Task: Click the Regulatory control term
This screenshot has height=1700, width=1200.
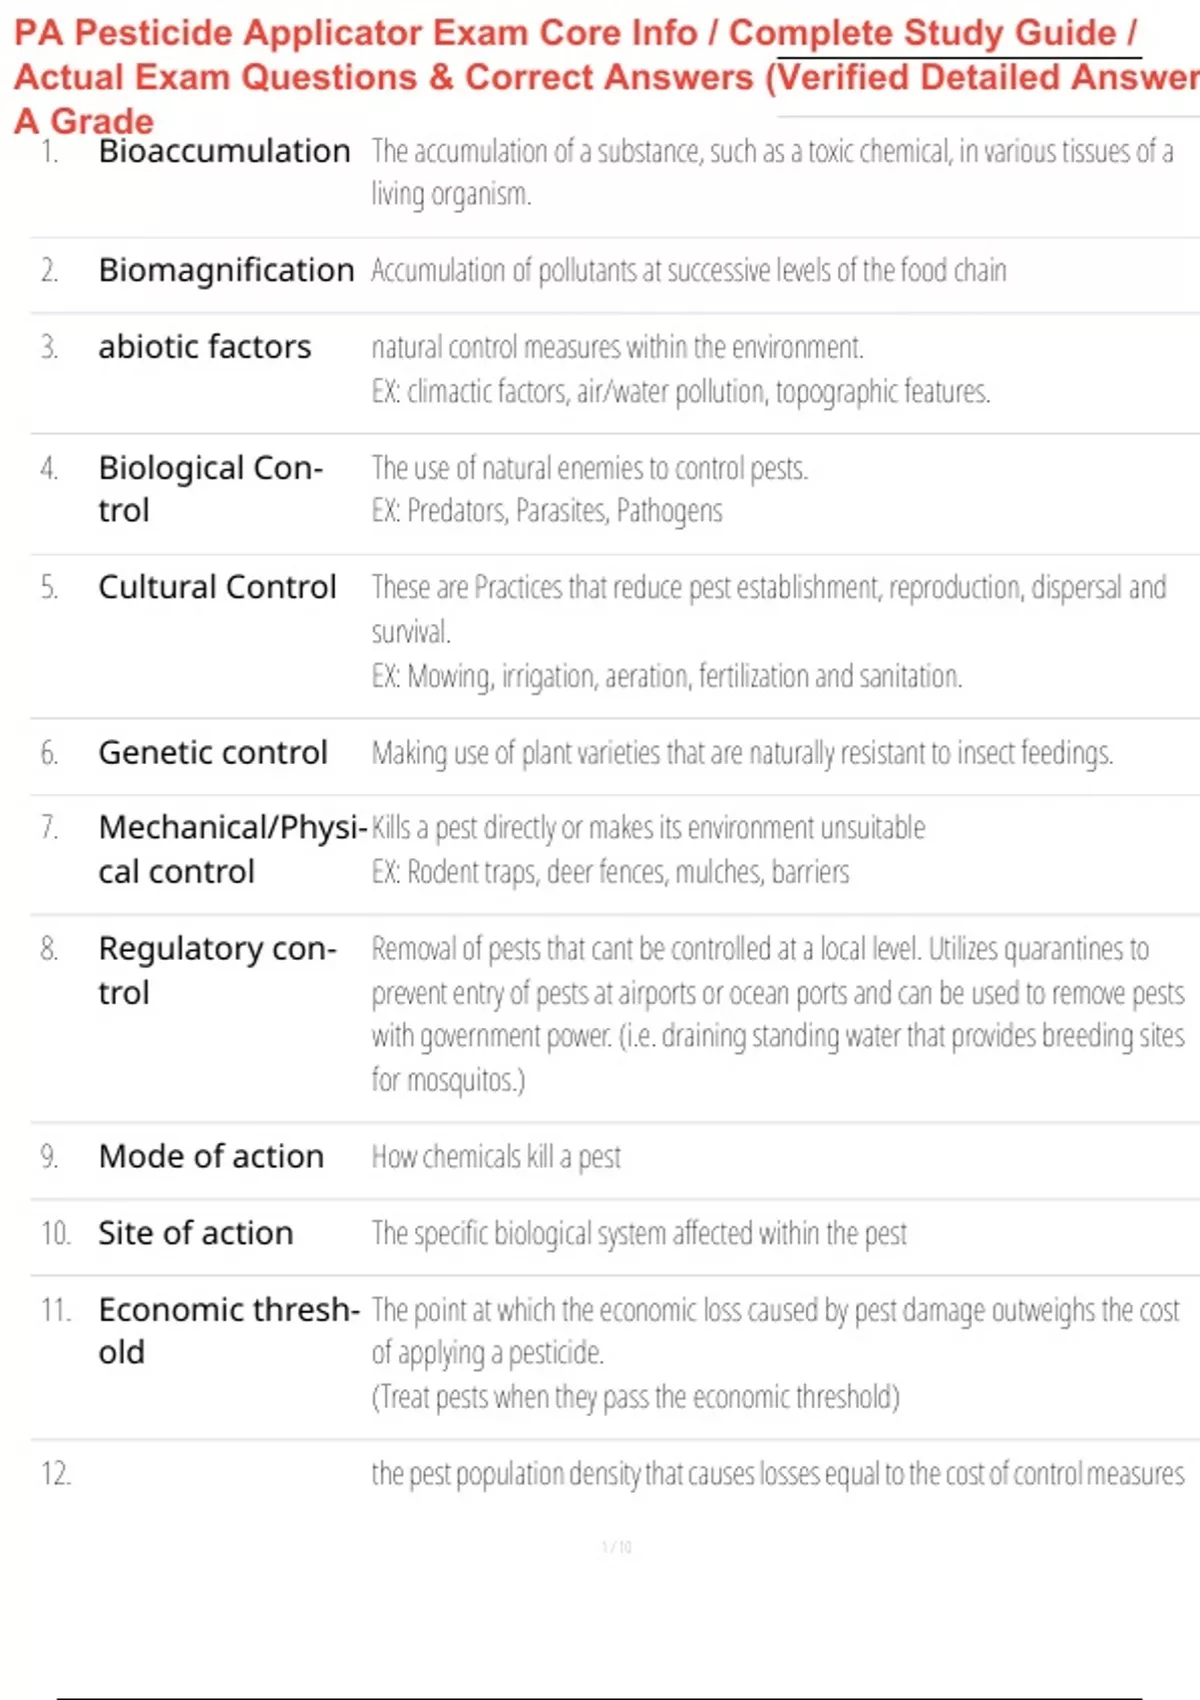Action: coord(216,969)
